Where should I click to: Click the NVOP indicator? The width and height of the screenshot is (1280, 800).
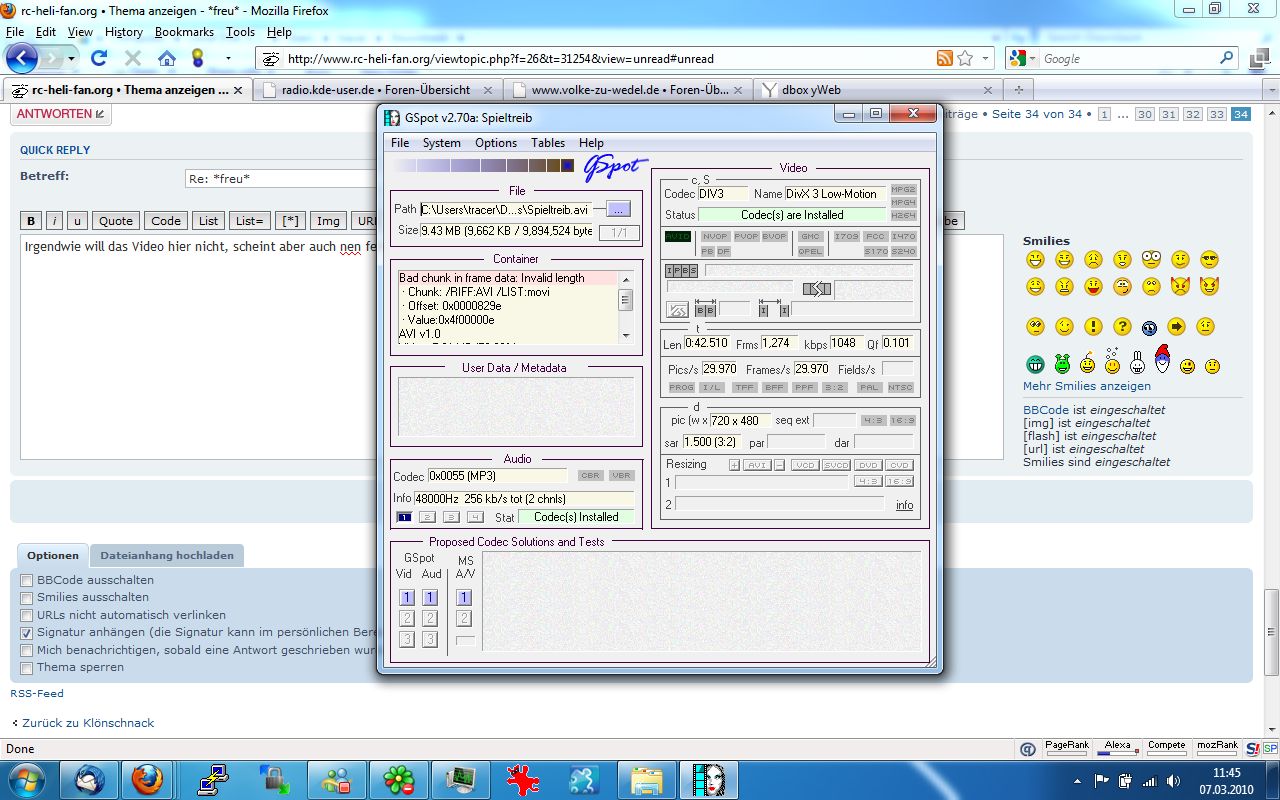point(715,237)
